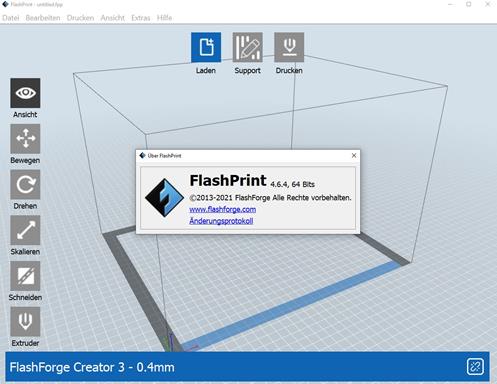Follow the www.flashforge.com link
The image size is (497, 384).
[223, 209]
